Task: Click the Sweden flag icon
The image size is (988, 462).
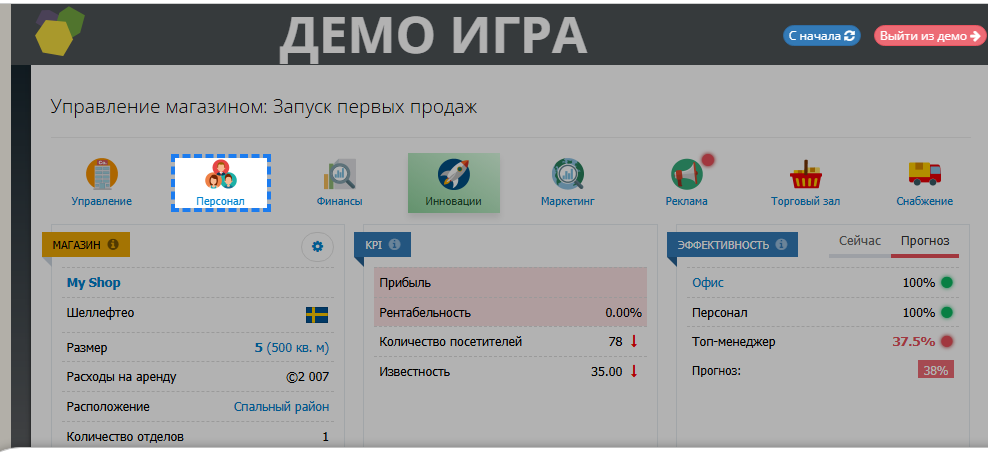Action: (317, 315)
